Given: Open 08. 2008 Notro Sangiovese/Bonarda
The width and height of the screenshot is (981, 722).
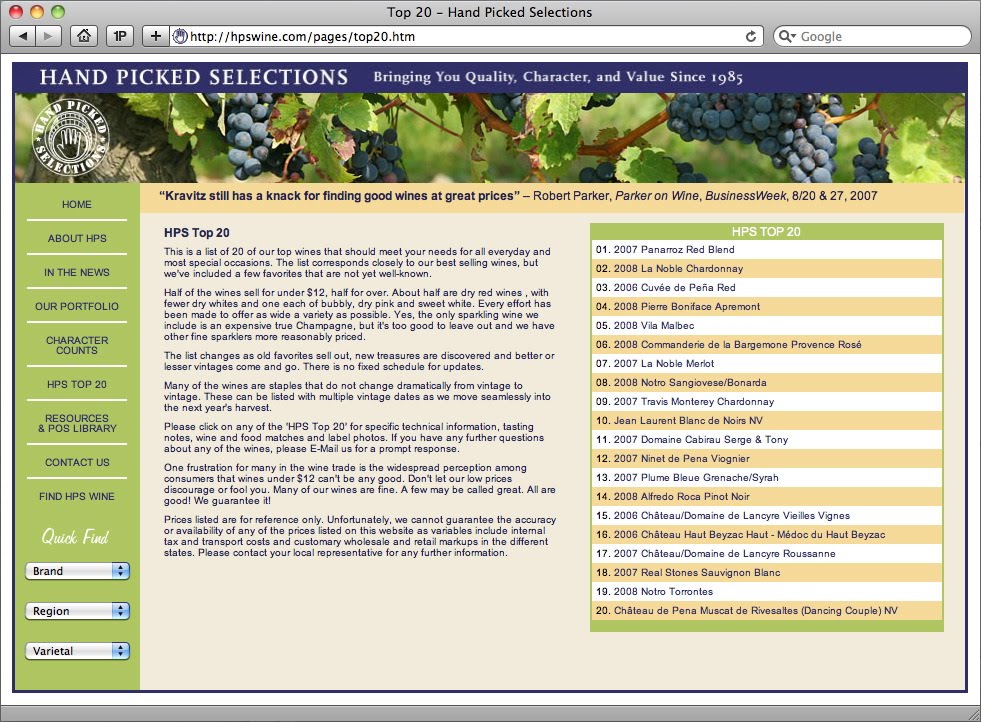Looking at the screenshot, I should [766, 382].
